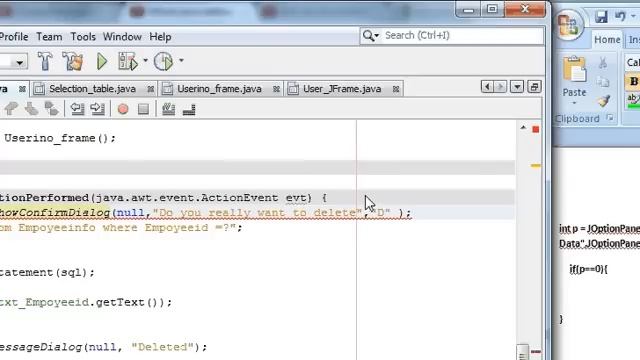Click Format Painter icon in Word
Screen dimensions: 640x360
coord(604,100)
